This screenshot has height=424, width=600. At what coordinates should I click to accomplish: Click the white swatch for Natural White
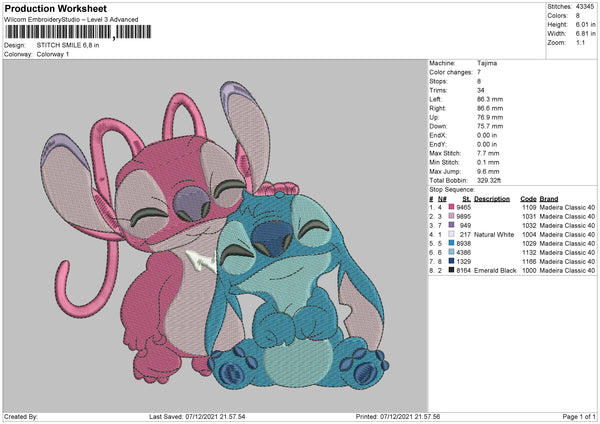451,235
